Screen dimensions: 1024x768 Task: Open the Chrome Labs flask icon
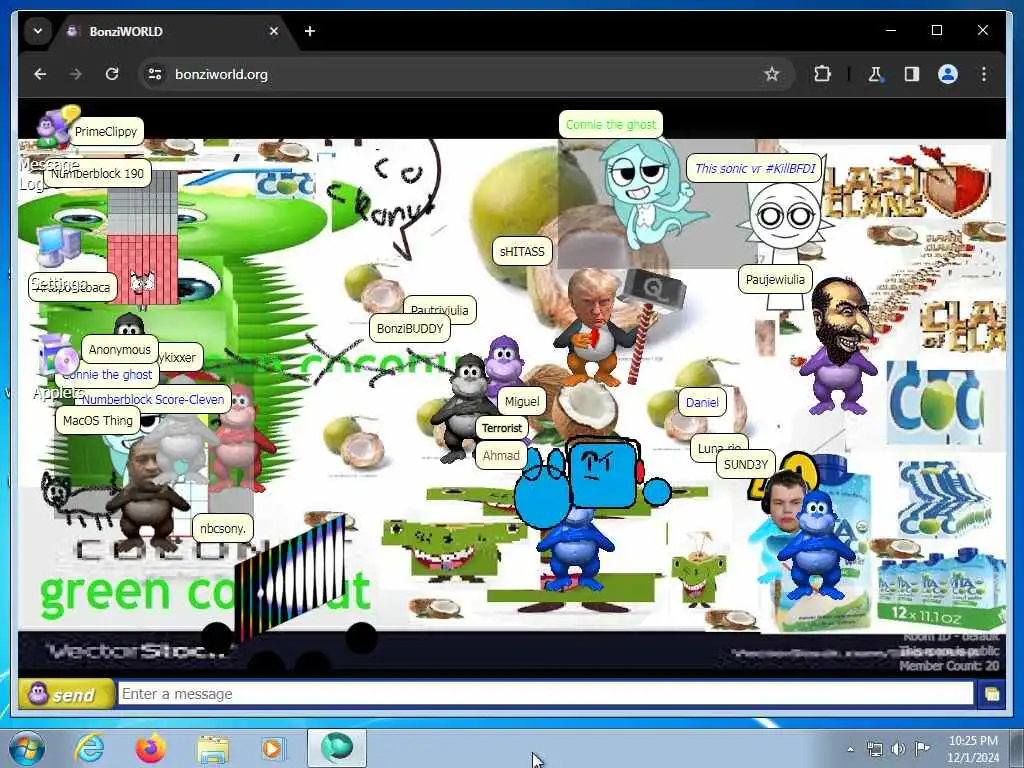[x=874, y=74]
